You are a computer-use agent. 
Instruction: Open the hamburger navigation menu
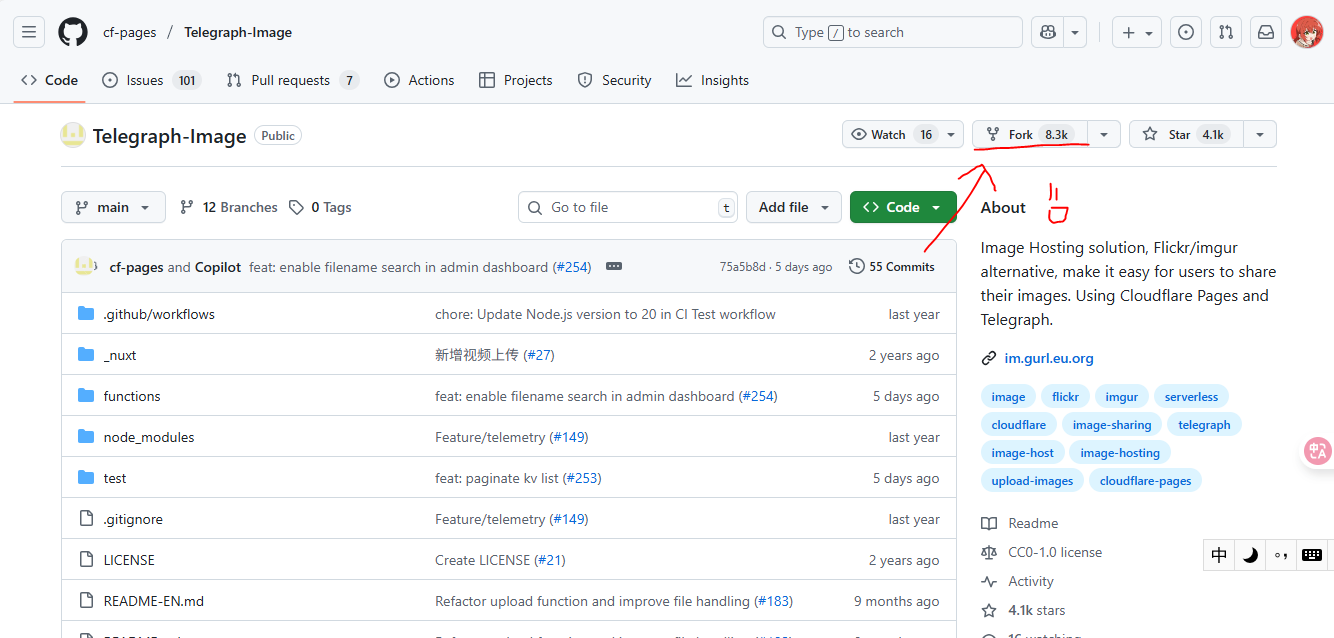pos(29,32)
